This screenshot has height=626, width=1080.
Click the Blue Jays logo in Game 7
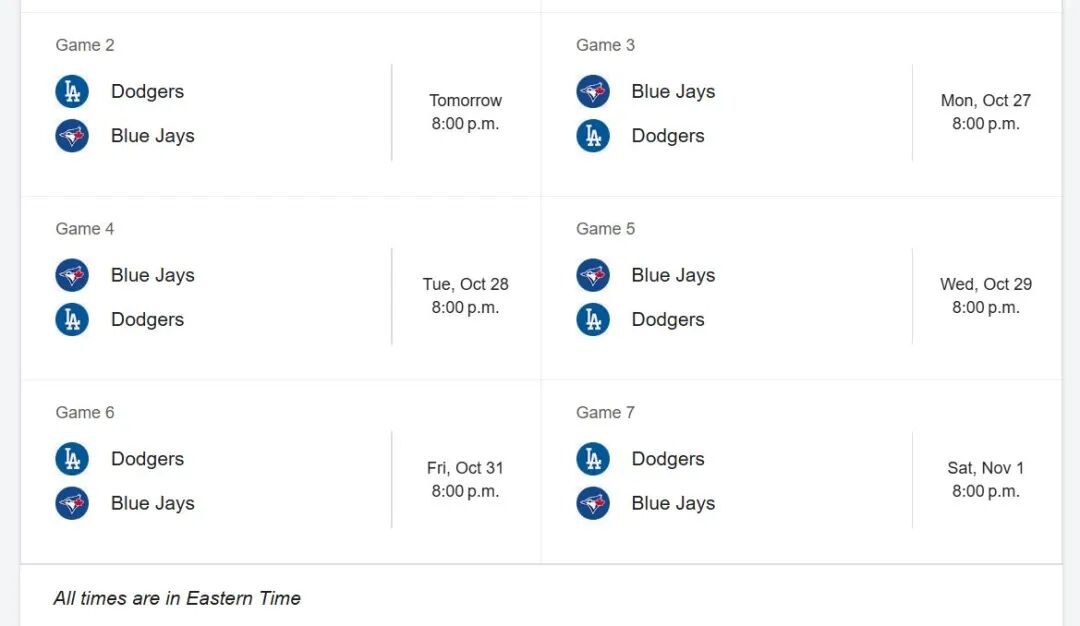coord(593,503)
